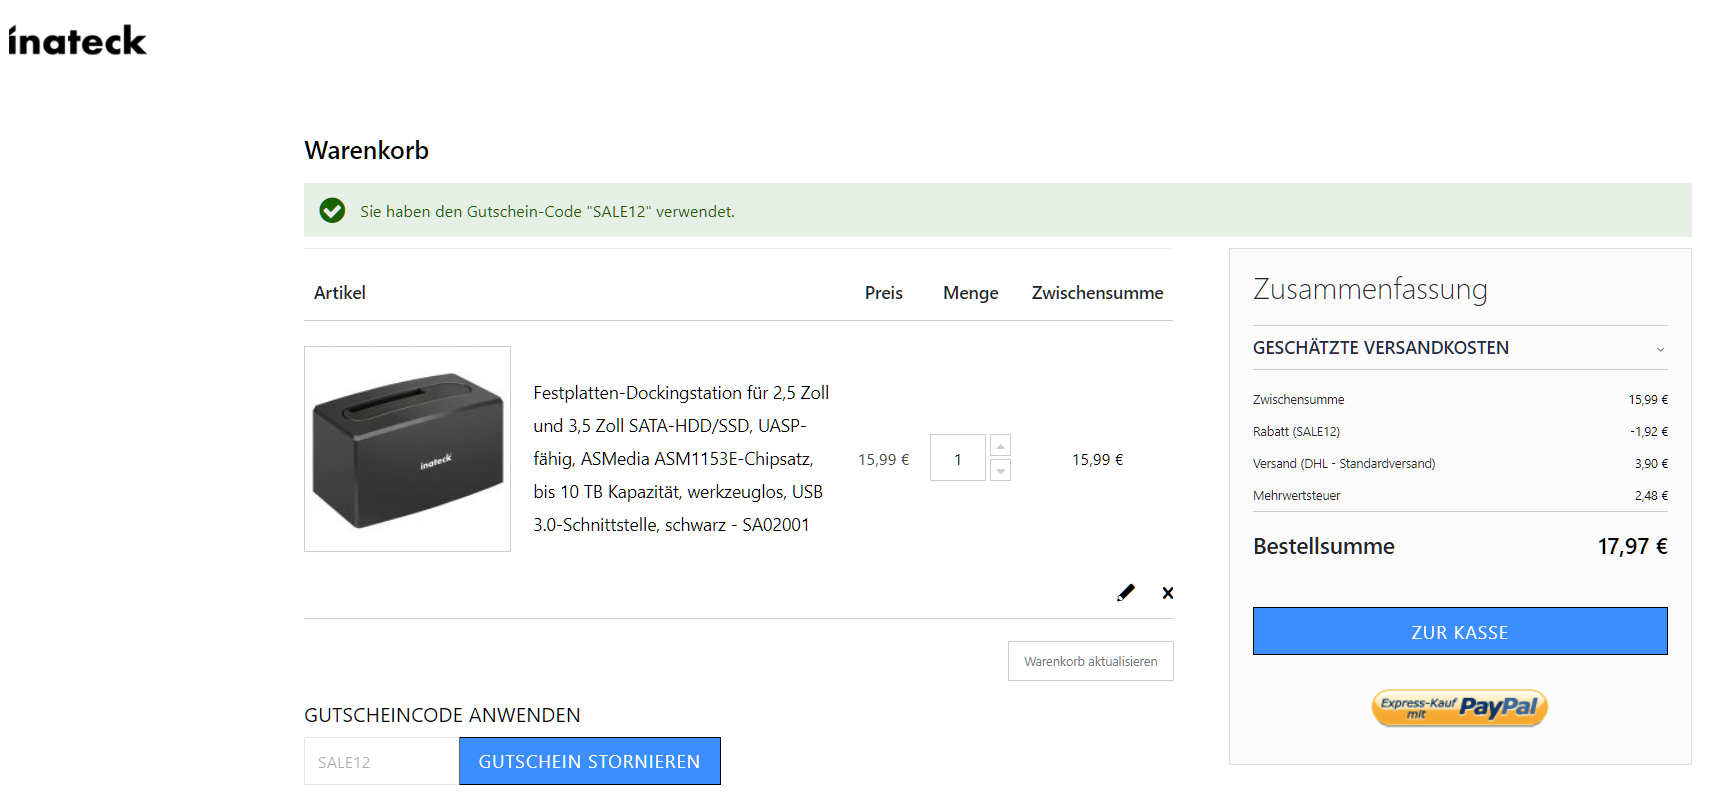
Task: Click the Gutscheincode anwenden heading
Action: 442,715
